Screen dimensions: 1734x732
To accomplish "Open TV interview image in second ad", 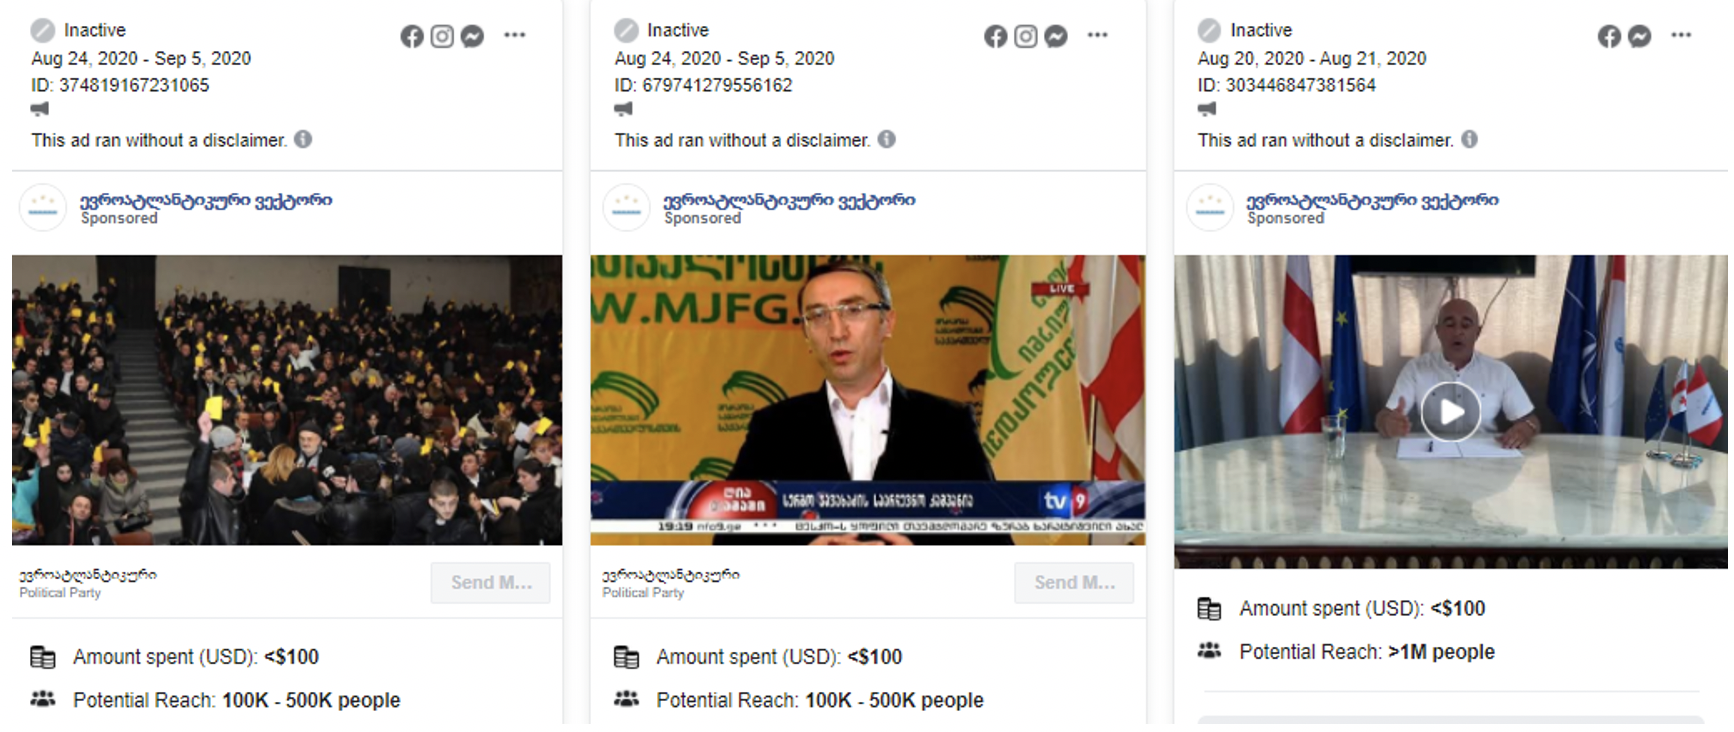I will pos(868,400).
